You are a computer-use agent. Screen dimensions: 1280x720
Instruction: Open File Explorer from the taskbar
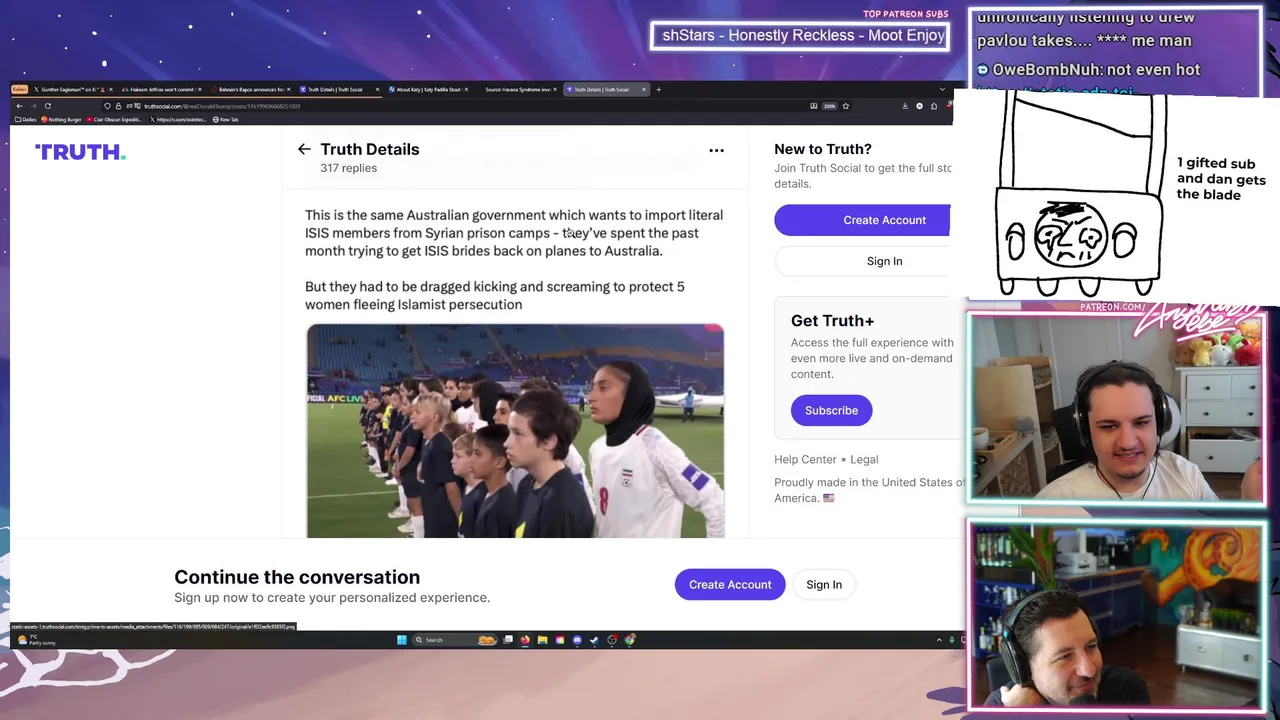(542, 640)
